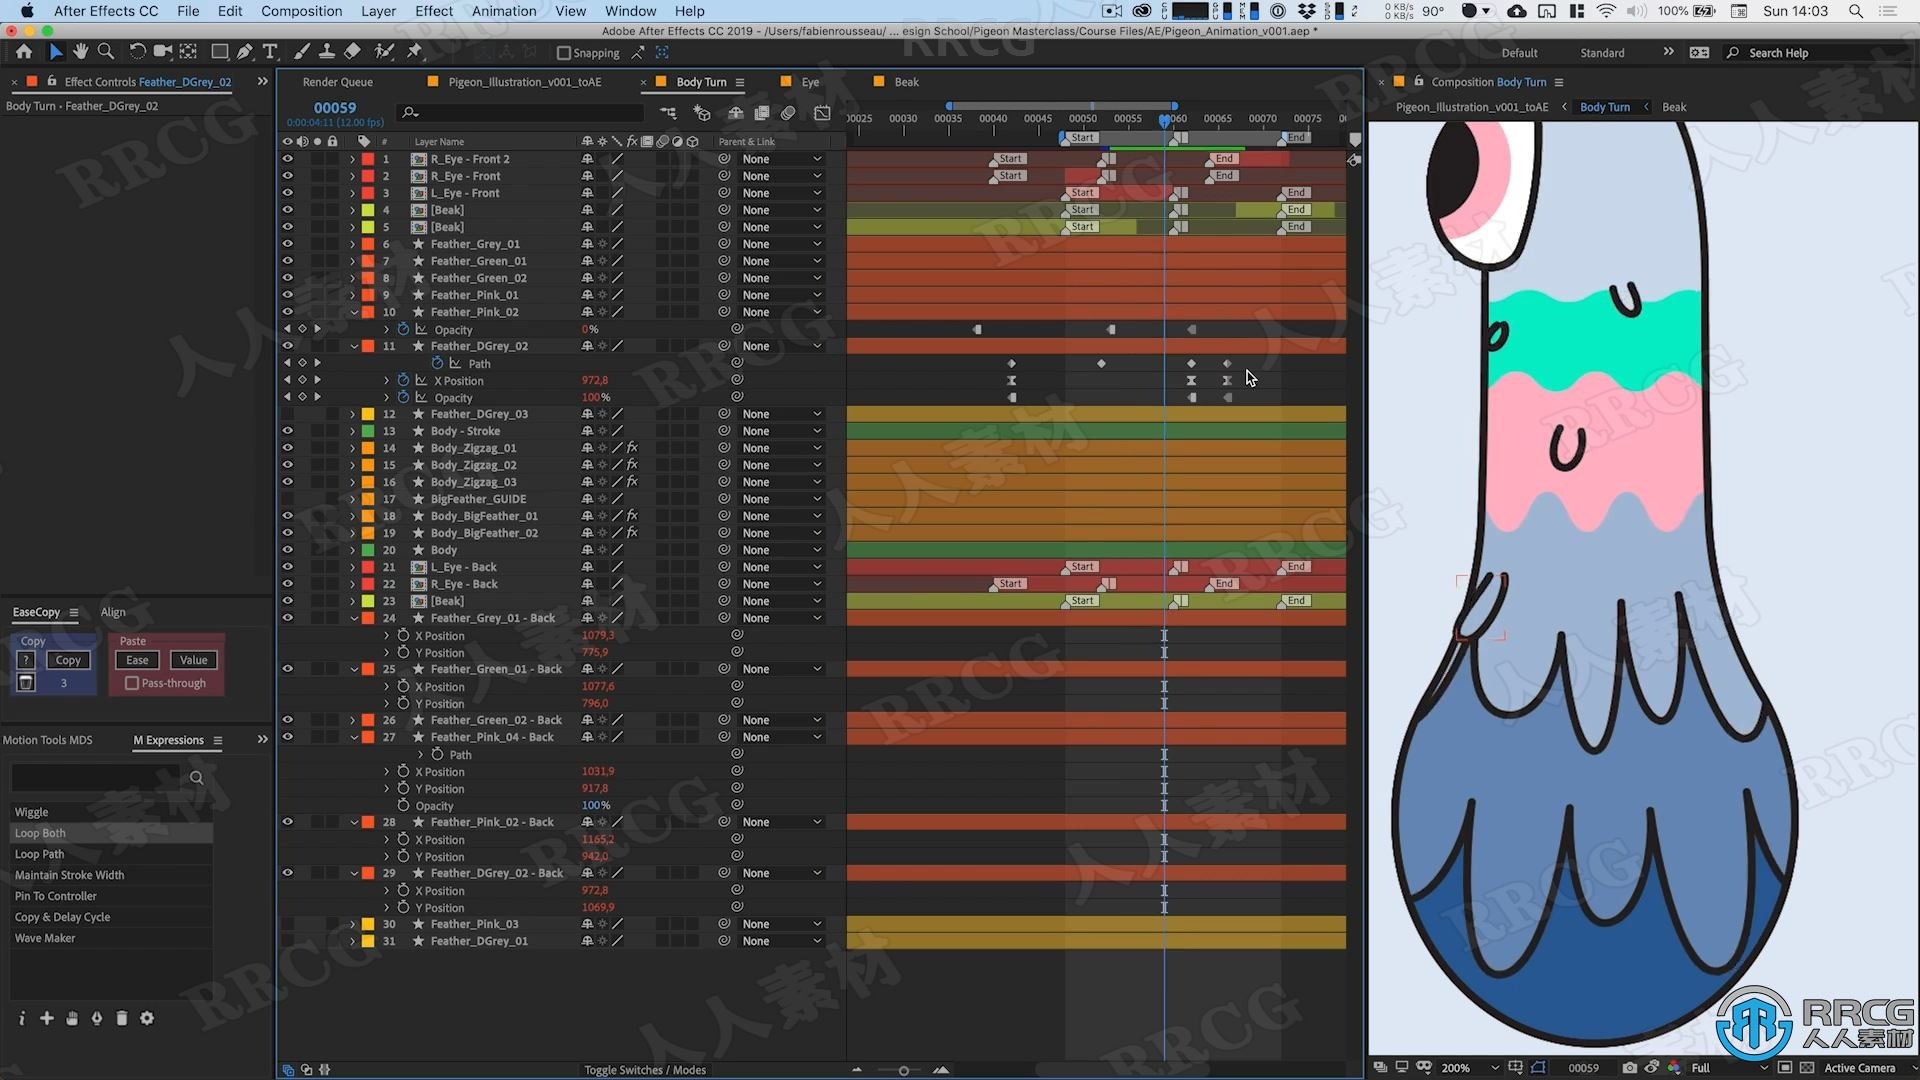Viewport: 1920px width, 1080px height.
Task: Open Show Channel color management icon
Action: point(1674,1067)
